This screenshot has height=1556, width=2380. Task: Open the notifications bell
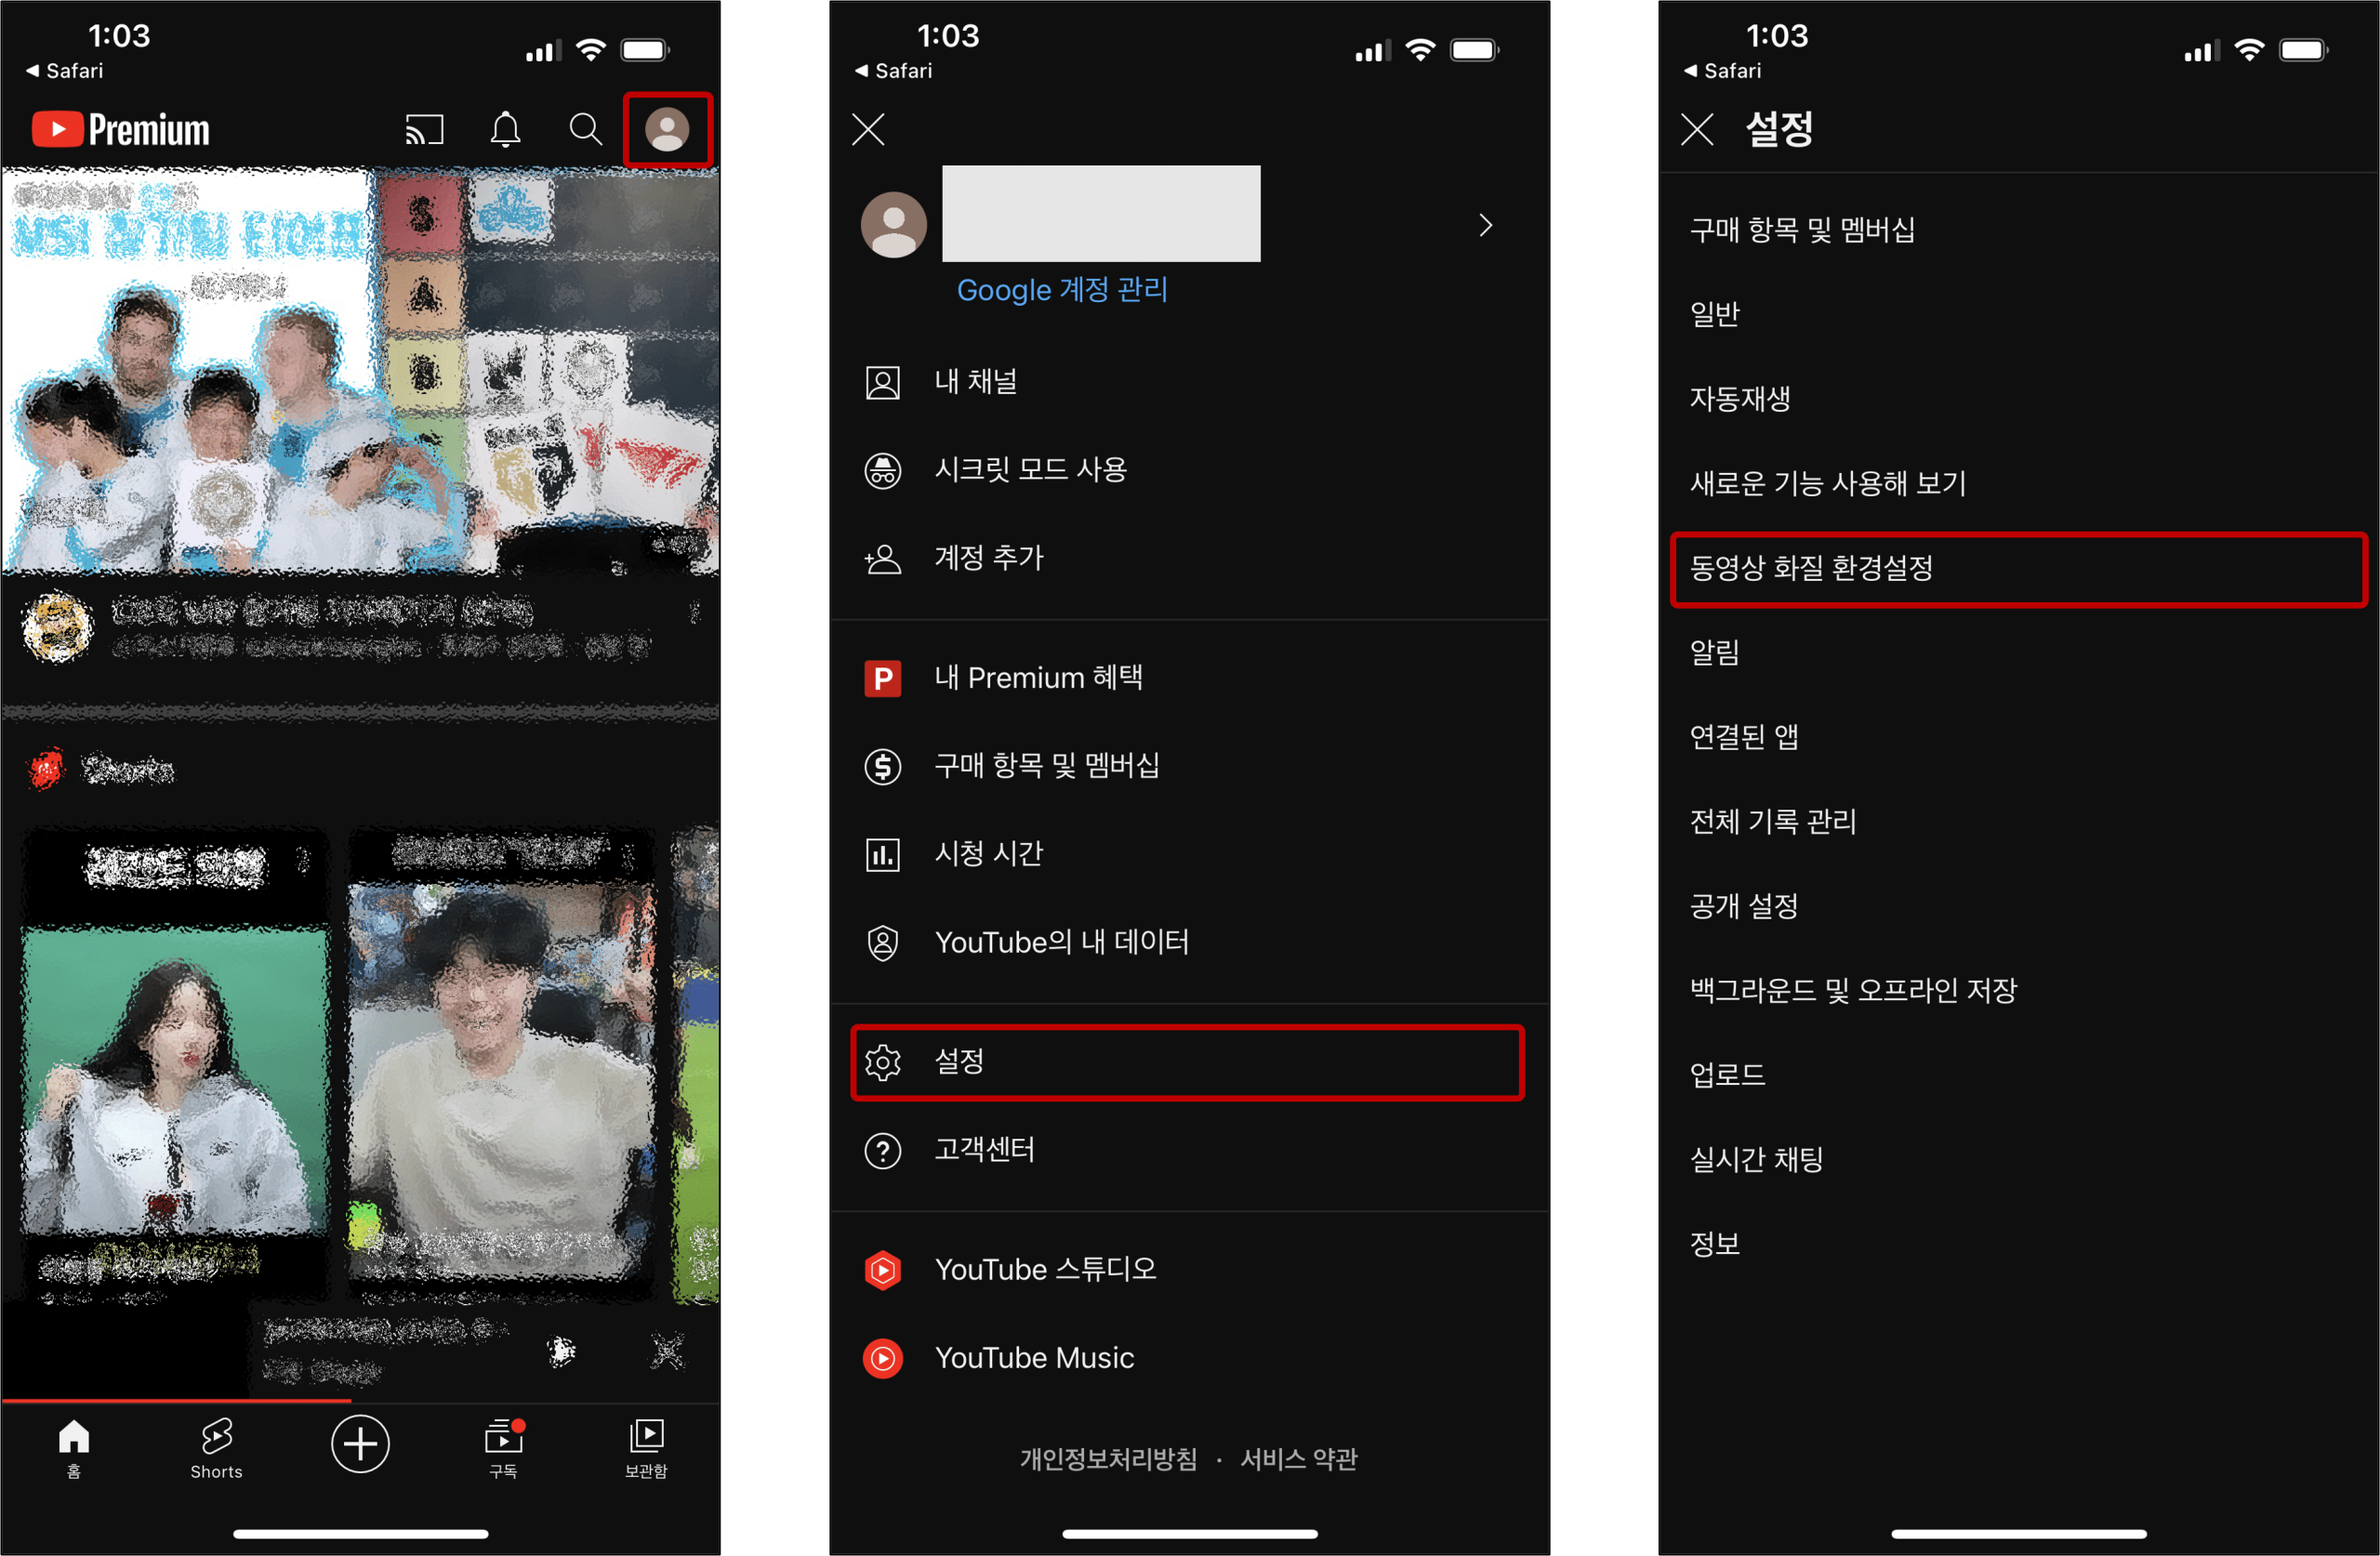tap(506, 129)
